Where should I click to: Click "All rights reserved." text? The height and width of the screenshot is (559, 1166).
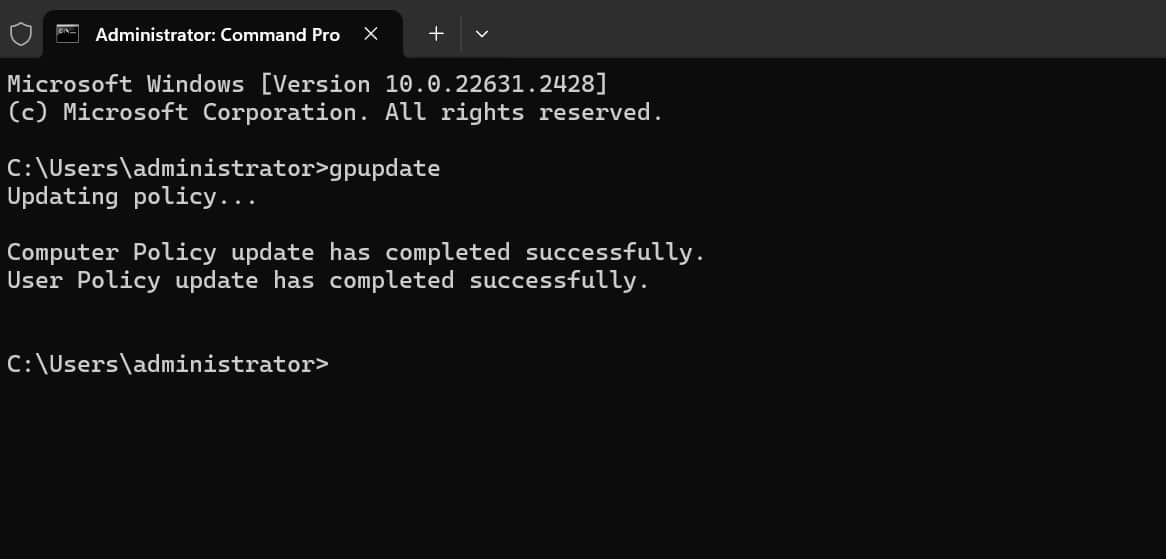click(524, 113)
